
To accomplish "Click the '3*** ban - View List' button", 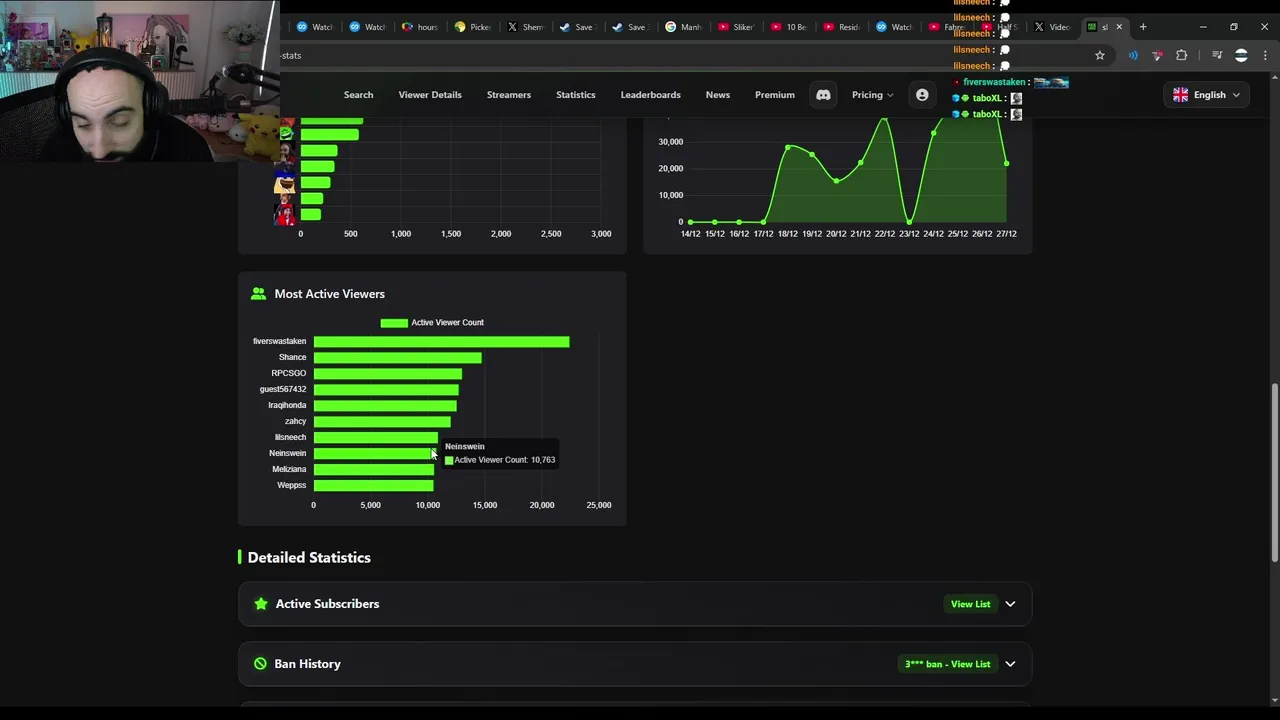I will [x=947, y=664].
